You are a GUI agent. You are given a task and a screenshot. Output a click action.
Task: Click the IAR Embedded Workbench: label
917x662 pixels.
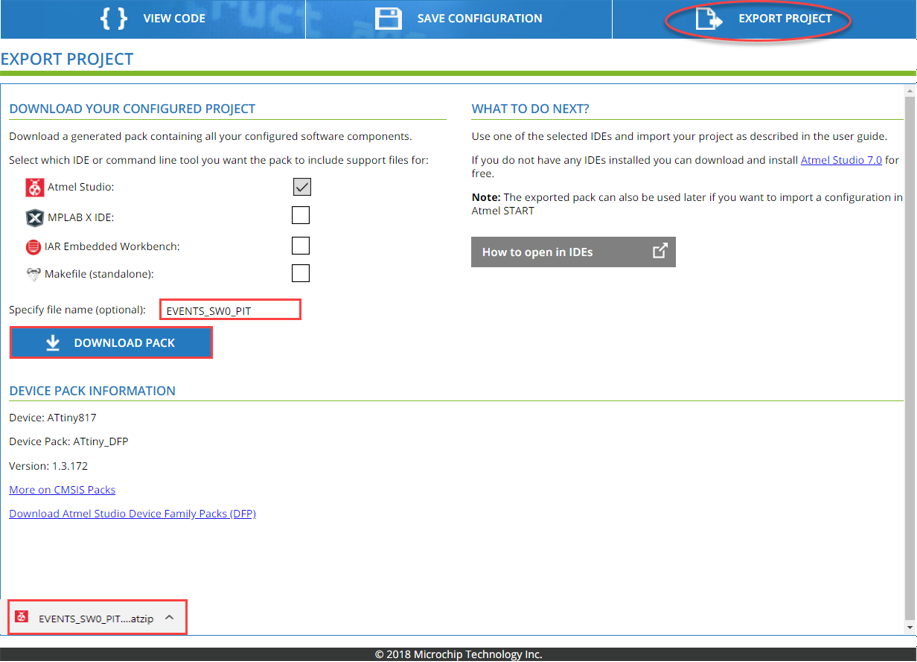tap(112, 247)
